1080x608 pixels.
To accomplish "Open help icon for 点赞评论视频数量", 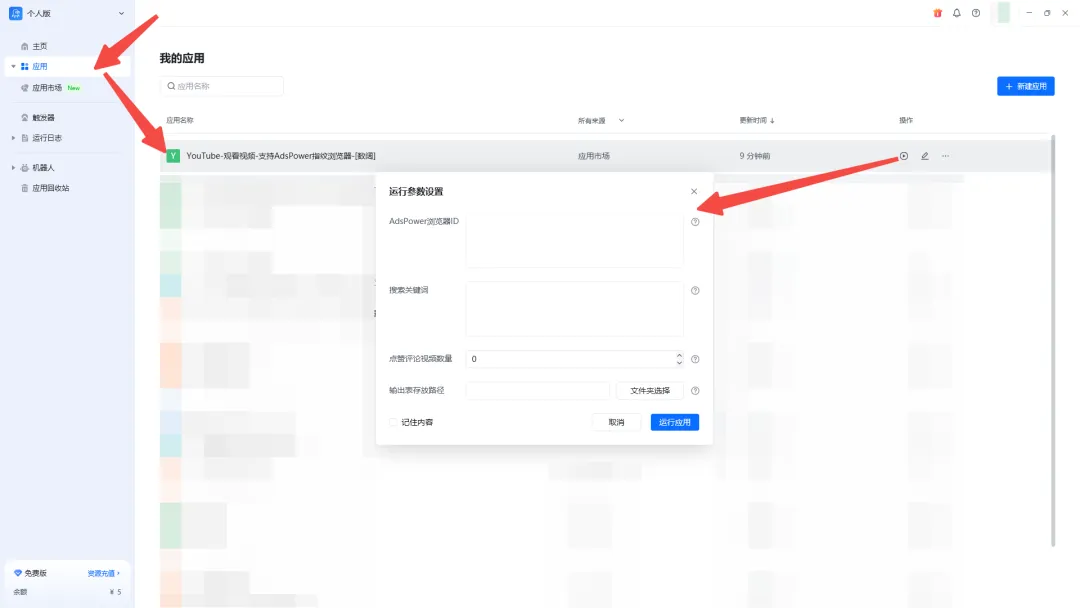I will (695, 359).
